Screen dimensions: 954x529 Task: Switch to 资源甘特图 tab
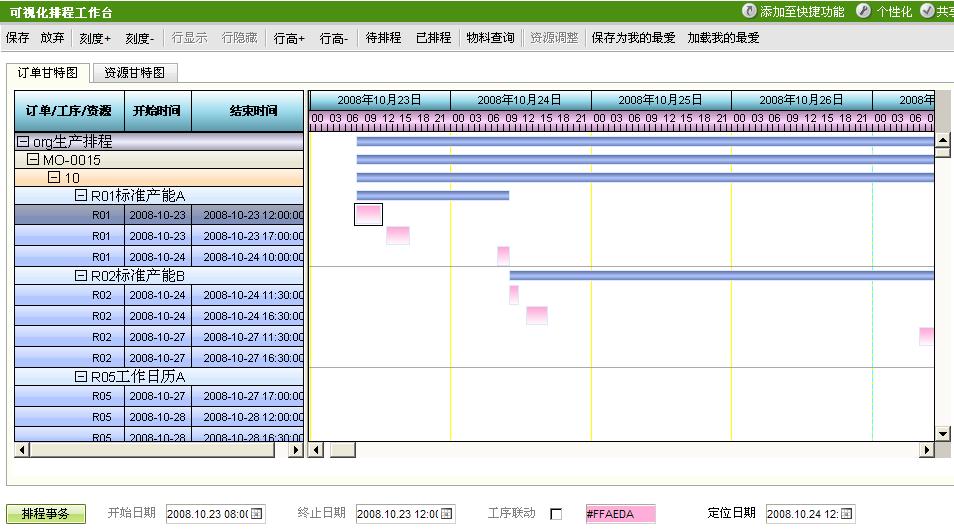click(x=134, y=72)
